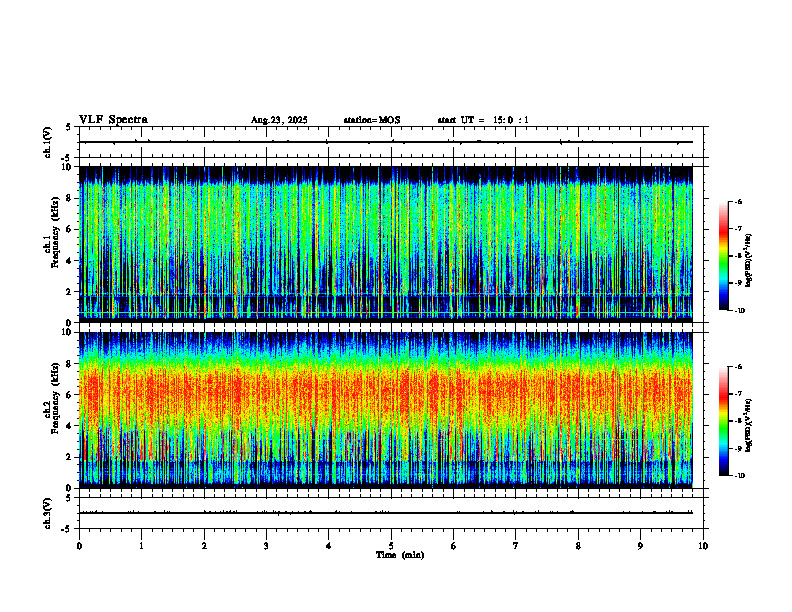Screen dimensions: 792x612
Task: Click time axis tick label '5'
Action: point(391,546)
